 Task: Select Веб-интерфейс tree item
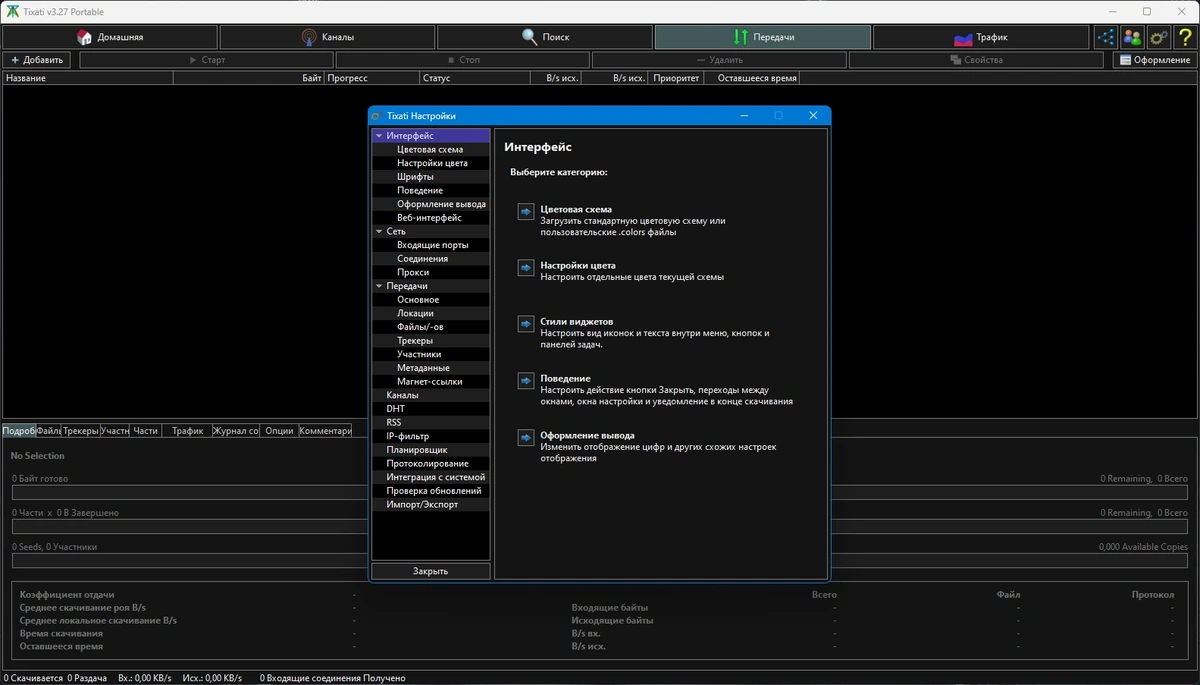click(x=430, y=217)
